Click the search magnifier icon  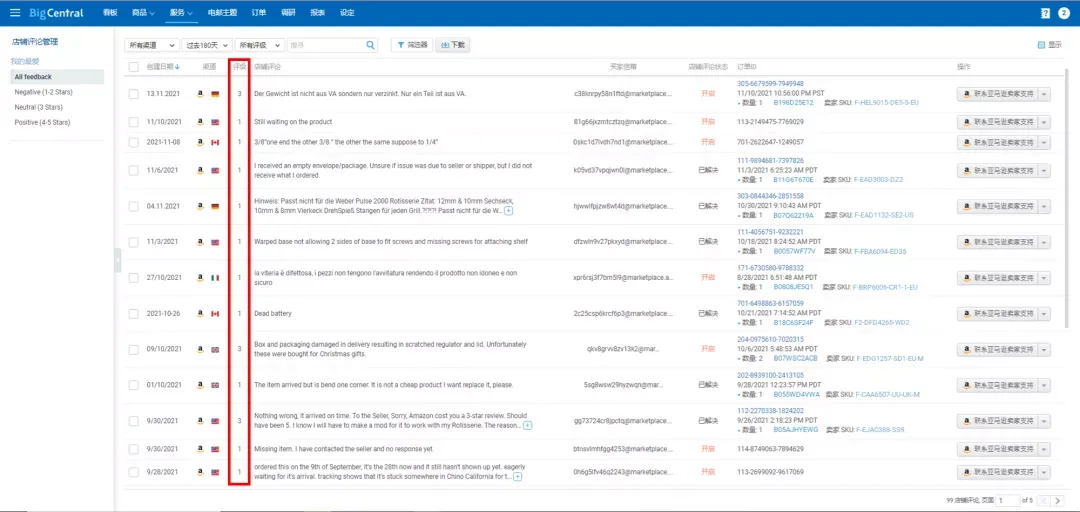click(371, 45)
